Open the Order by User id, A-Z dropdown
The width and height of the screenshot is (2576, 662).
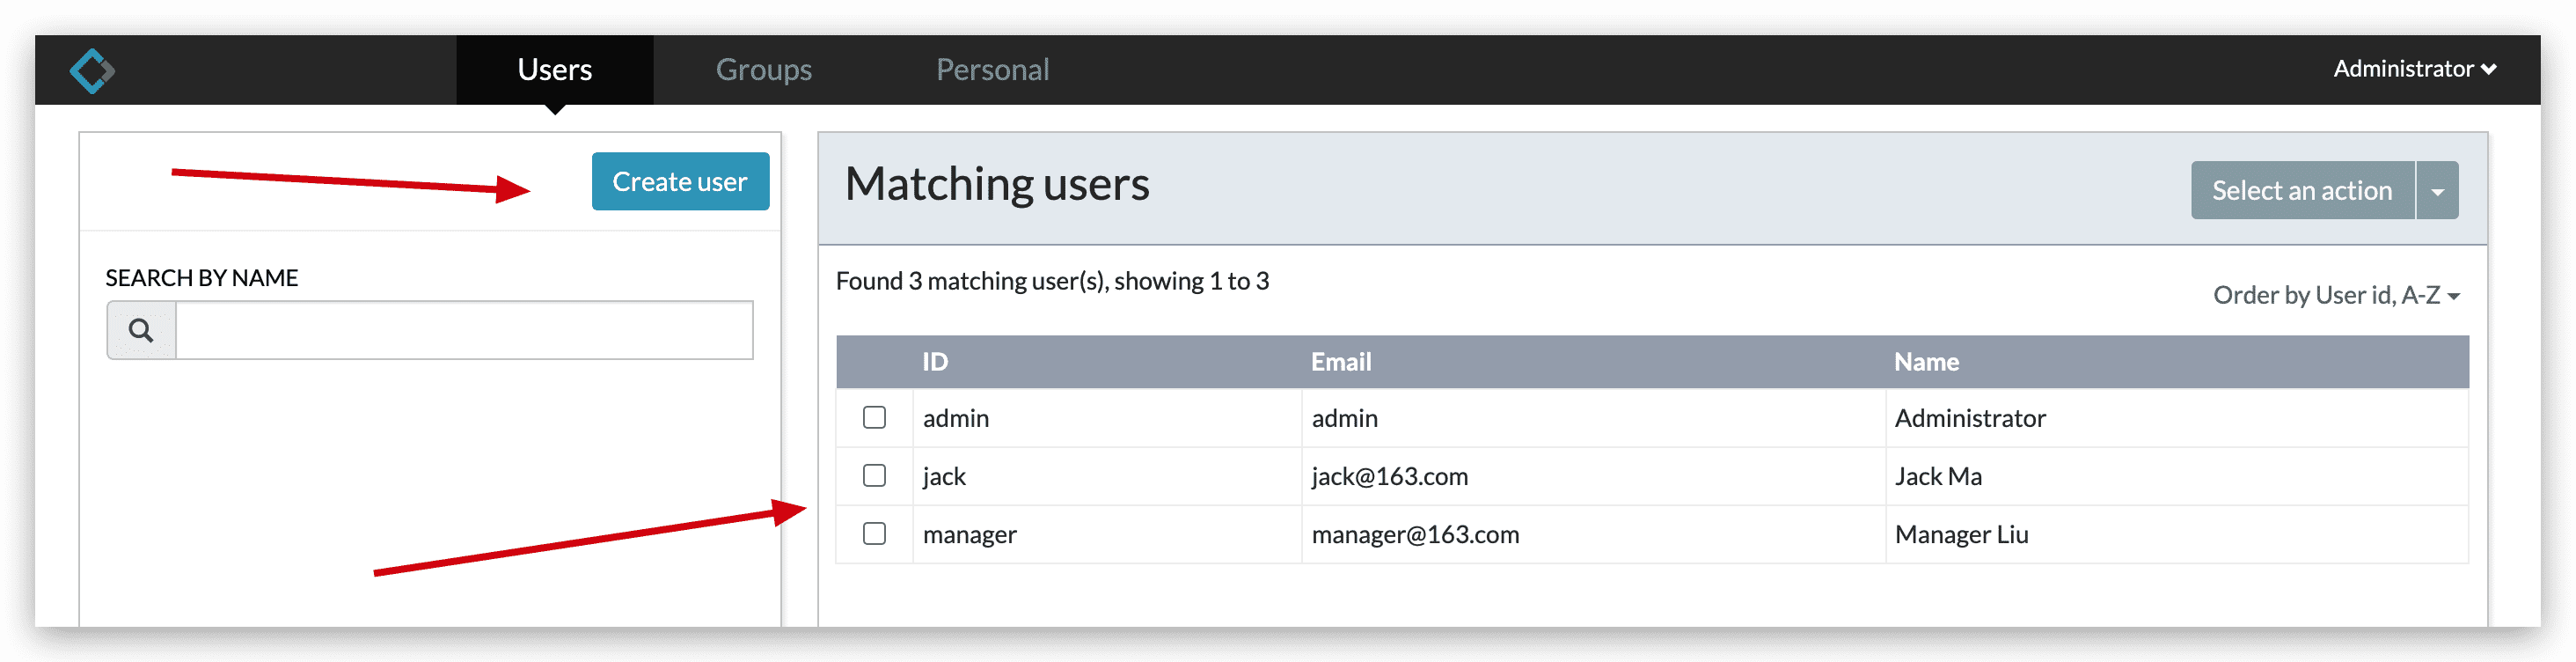pos(2336,295)
